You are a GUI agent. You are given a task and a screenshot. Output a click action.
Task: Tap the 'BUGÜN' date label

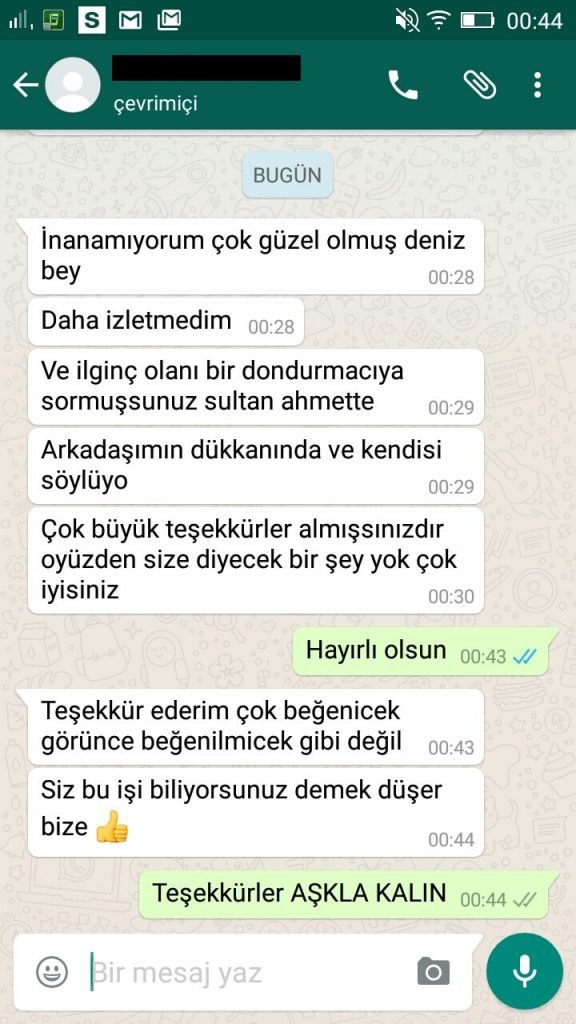pos(287,175)
